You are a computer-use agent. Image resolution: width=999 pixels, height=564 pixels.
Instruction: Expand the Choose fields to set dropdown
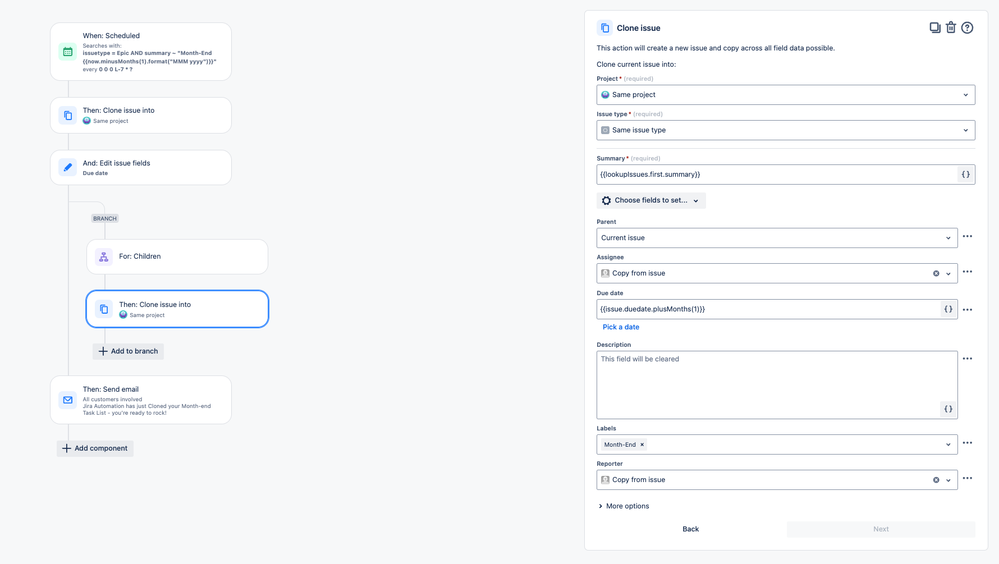[x=650, y=200]
